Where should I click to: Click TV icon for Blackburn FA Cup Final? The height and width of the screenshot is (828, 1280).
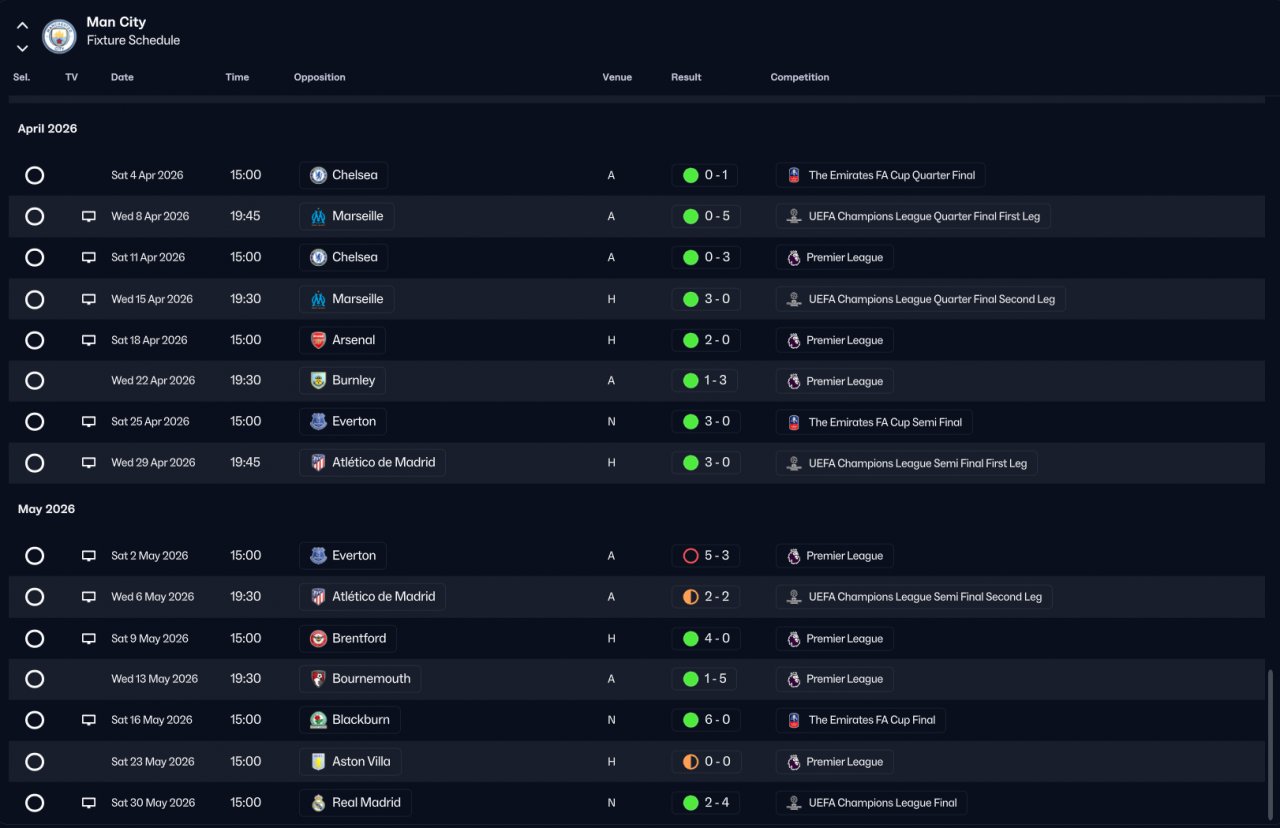point(89,720)
